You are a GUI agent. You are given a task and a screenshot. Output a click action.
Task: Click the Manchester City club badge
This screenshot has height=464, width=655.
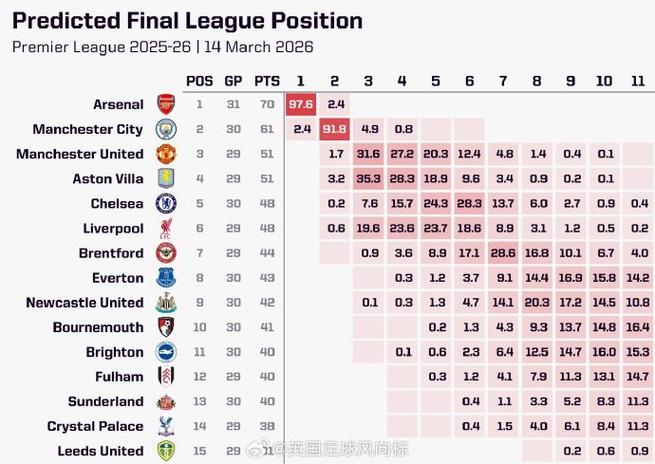166,129
